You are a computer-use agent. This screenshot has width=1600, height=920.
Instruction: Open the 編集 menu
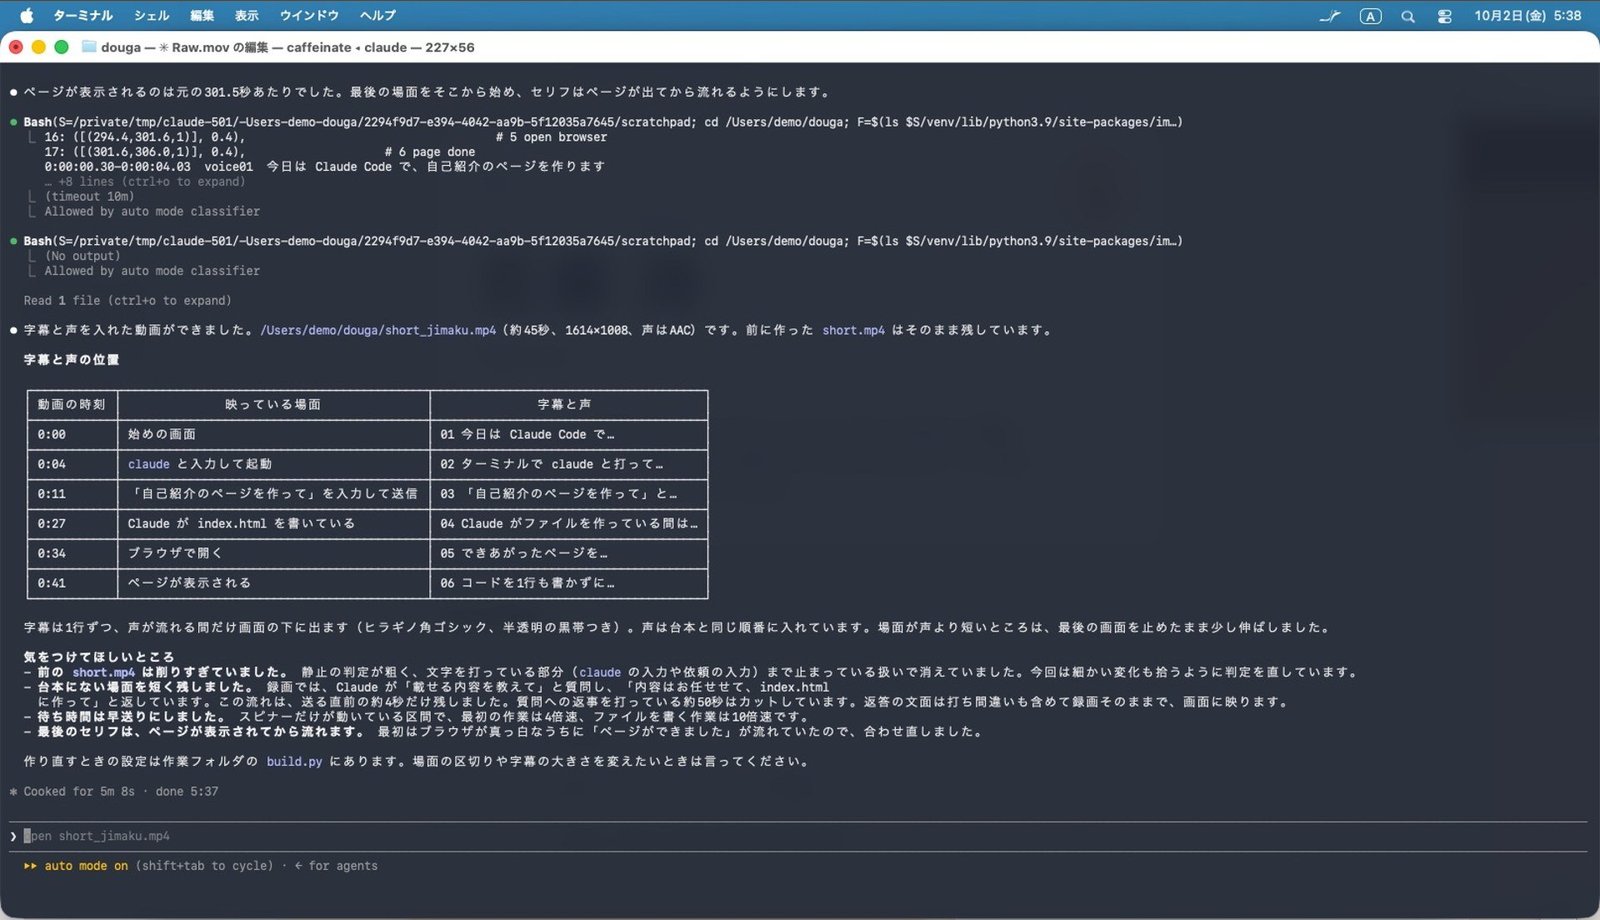(x=202, y=16)
